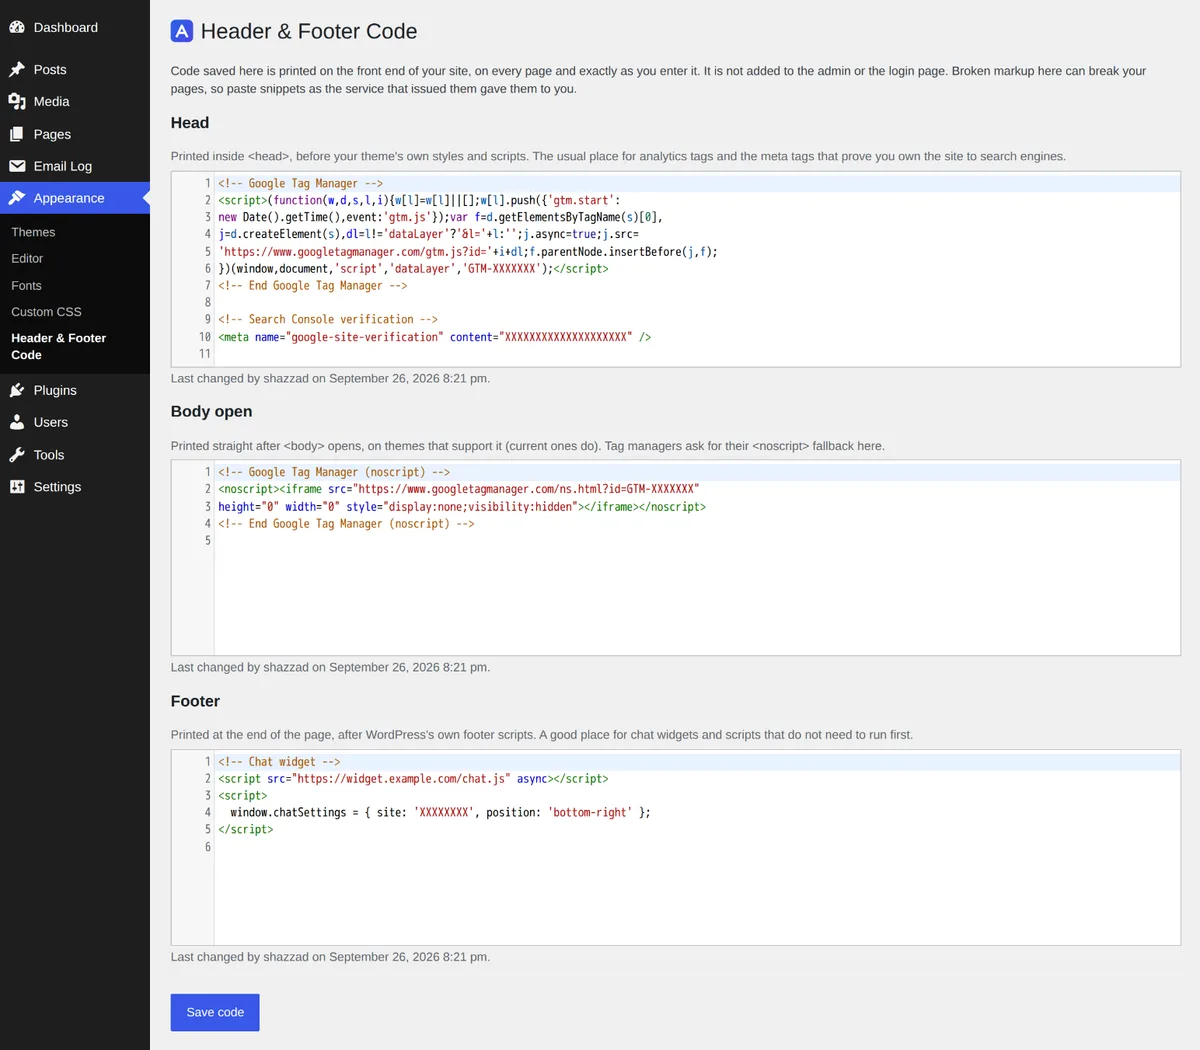The width and height of the screenshot is (1200, 1050).
Task: Click the Email Log envelope icon
Action: pos(17,166)
